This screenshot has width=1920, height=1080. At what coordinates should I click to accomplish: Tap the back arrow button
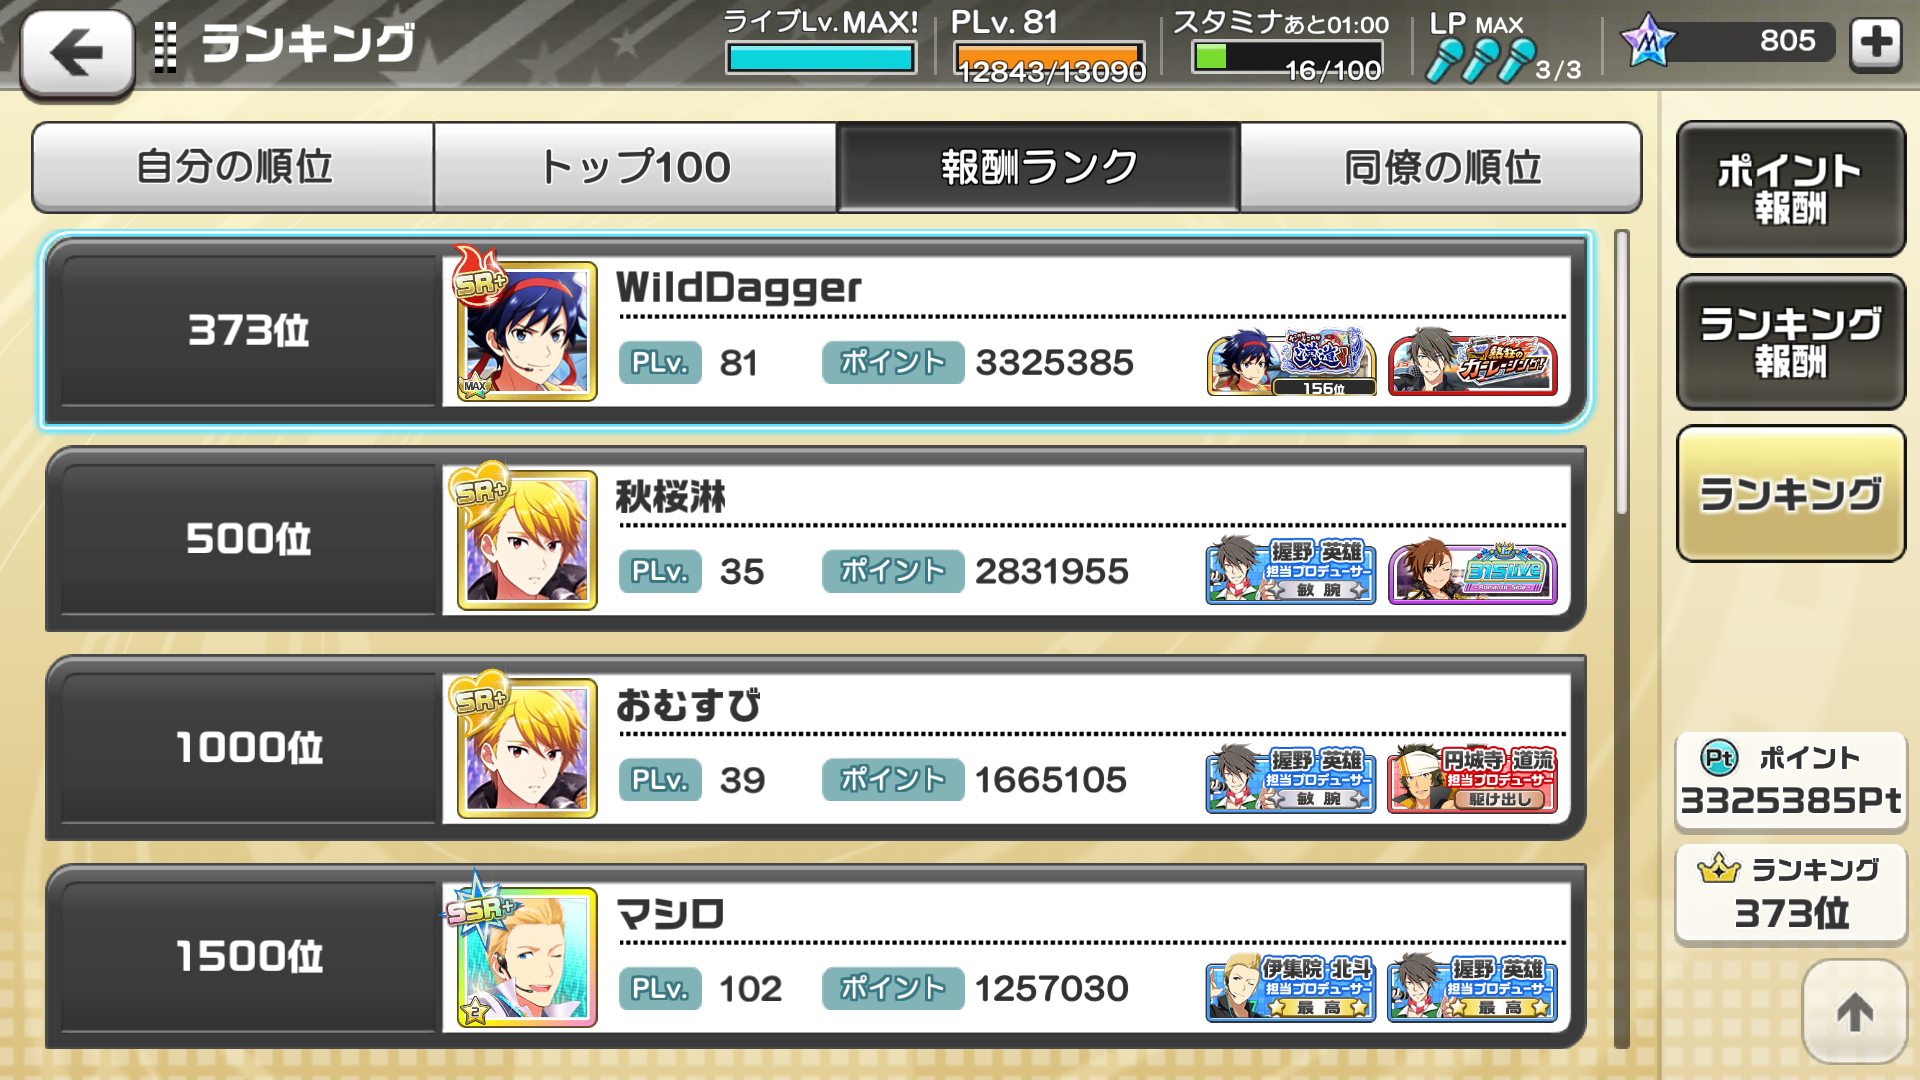[x=77, y=52]
